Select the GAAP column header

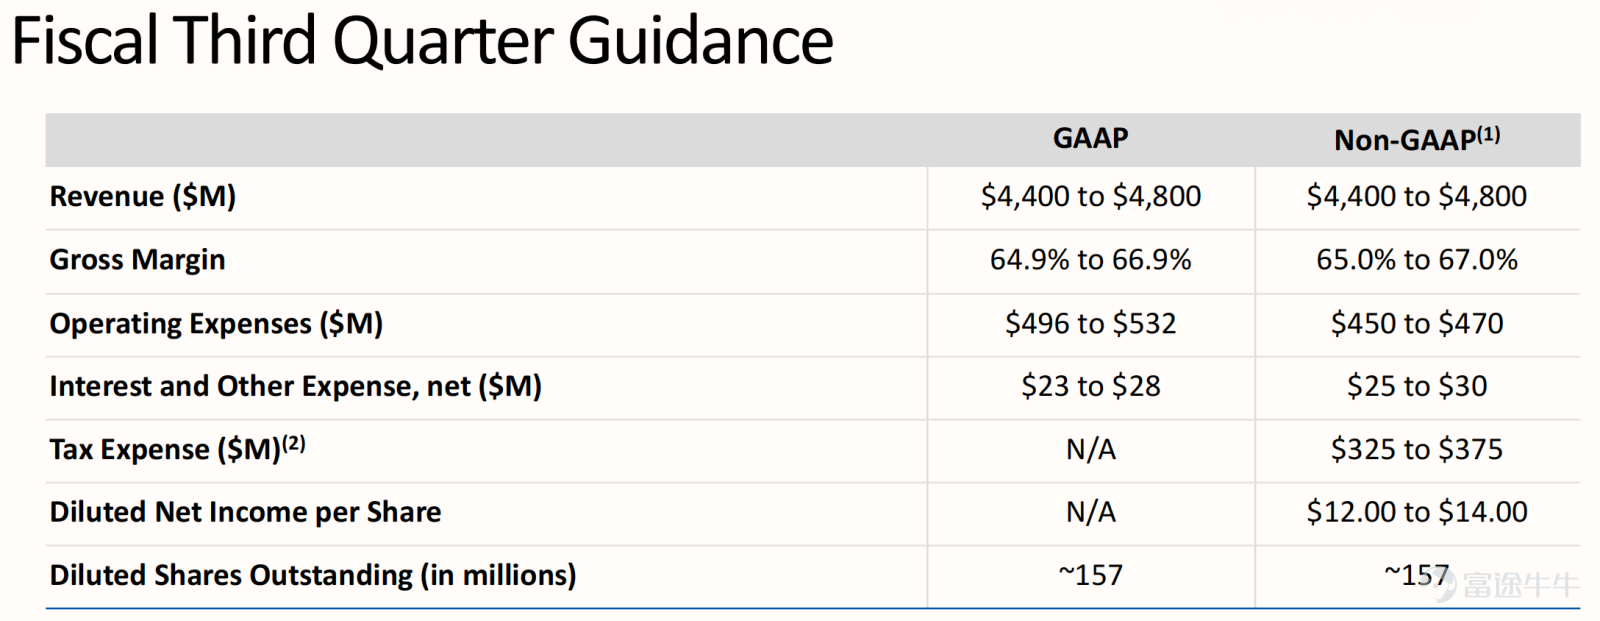coord(1090,138)
